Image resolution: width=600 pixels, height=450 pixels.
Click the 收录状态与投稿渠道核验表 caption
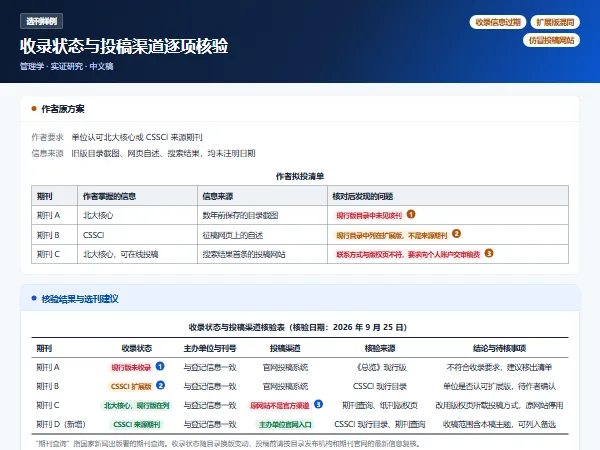(300, 327)
